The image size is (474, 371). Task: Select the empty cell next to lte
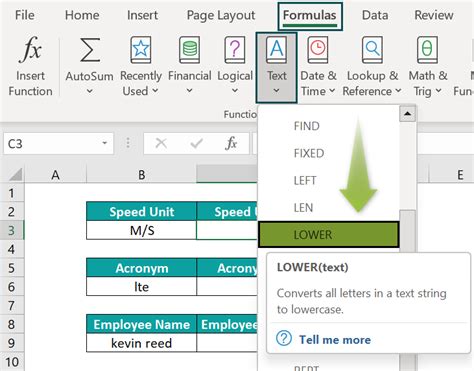pos(227,287)
